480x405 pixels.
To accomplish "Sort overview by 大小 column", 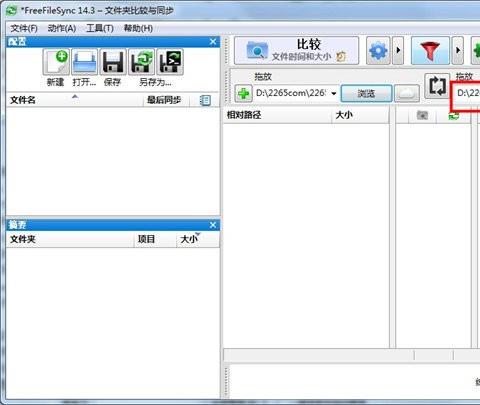I will [x=198, y=239].
